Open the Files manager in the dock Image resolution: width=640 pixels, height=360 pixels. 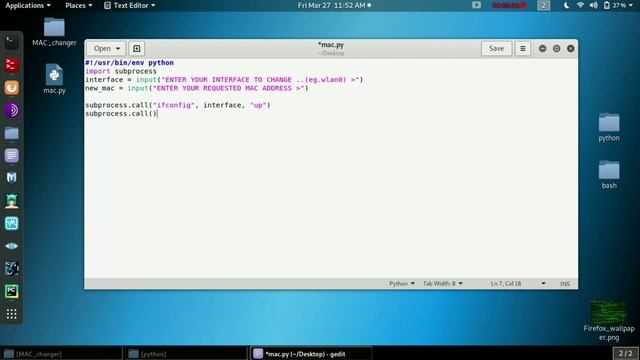coord(11,133)
